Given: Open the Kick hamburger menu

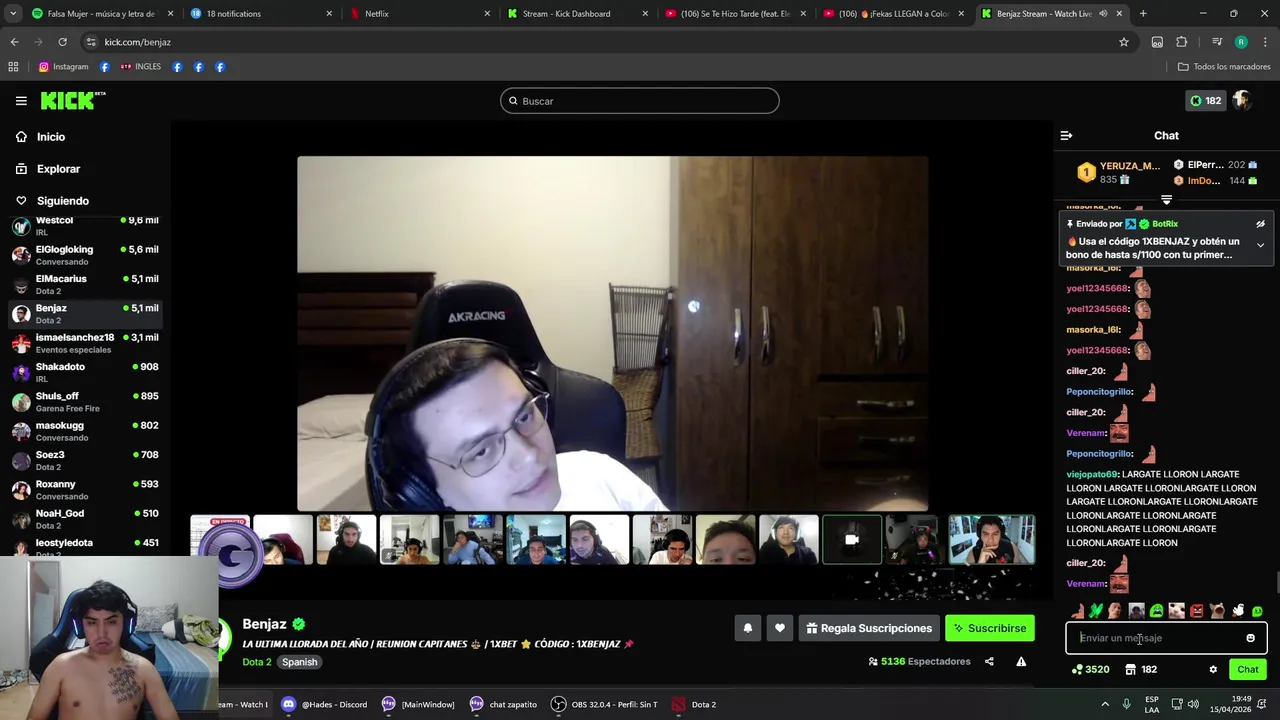Looking at the screenshot, I should [x=21, y=101].
